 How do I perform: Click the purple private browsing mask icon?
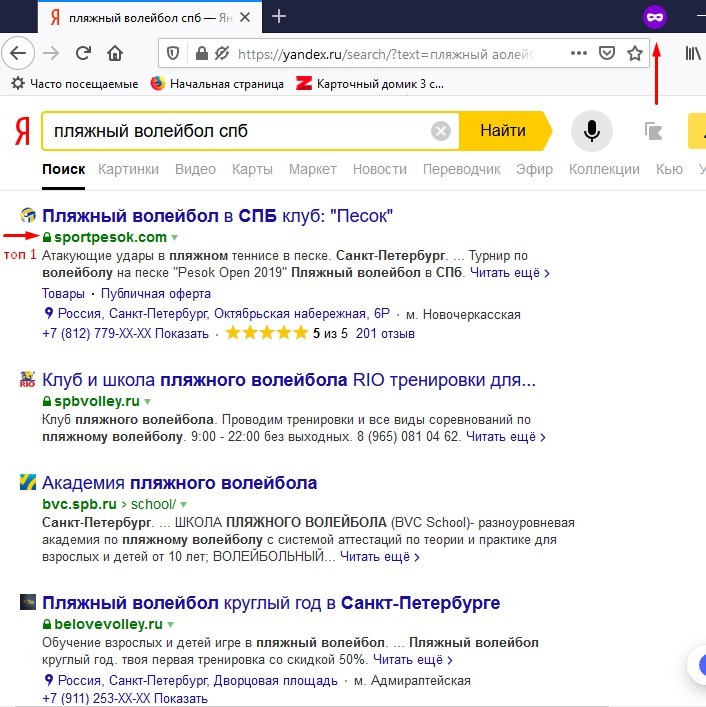(x=655, y=17)
